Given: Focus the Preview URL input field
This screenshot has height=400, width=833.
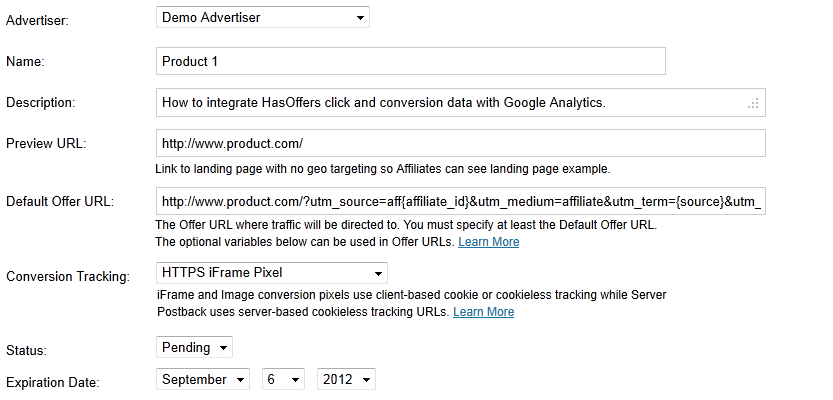Looking at the screenshot, I should (x=460, y=143).
